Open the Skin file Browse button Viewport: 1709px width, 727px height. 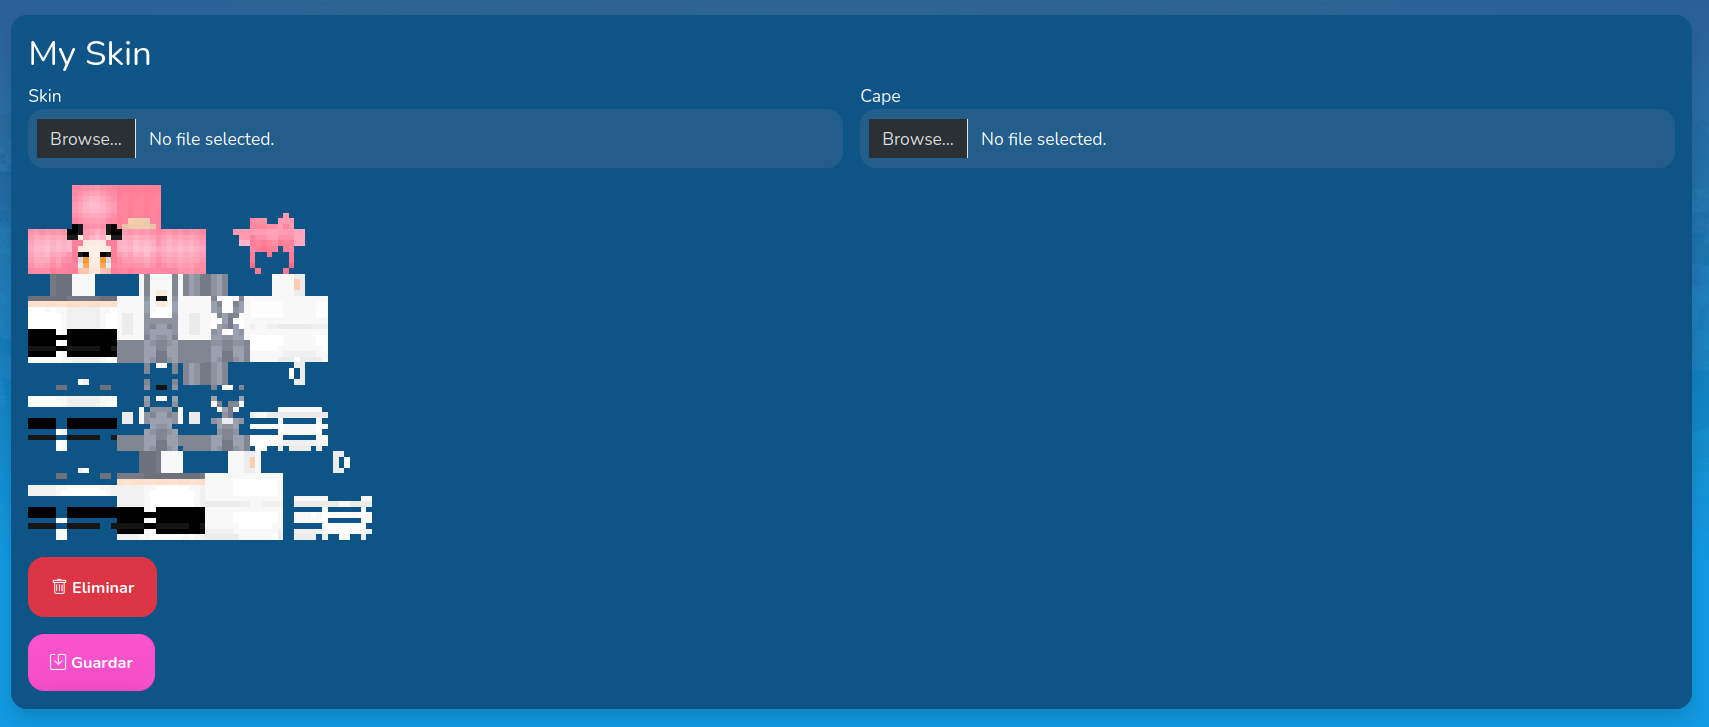pos(86,139)
